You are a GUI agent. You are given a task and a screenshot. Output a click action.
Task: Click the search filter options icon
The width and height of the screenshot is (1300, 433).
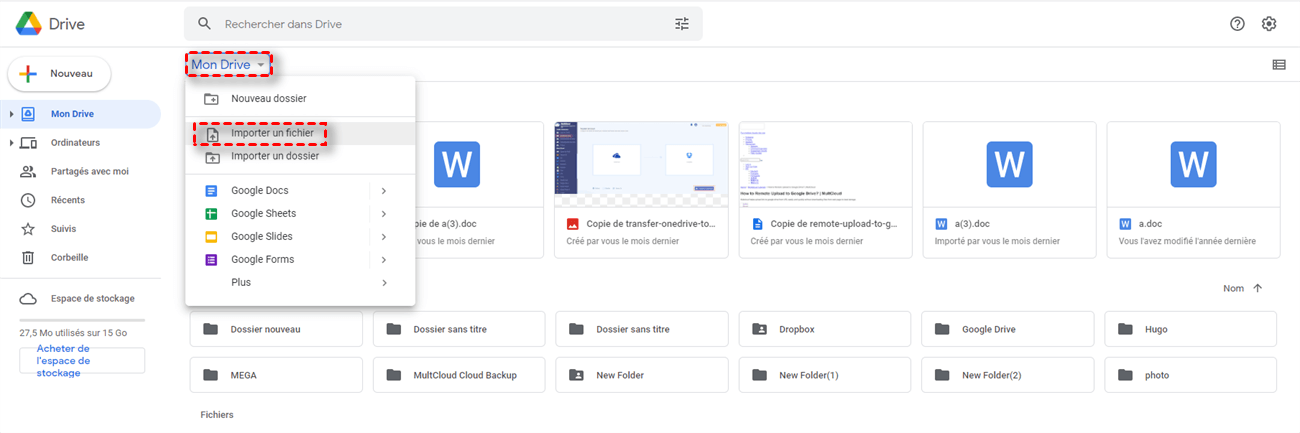click(x=682, y=24)
